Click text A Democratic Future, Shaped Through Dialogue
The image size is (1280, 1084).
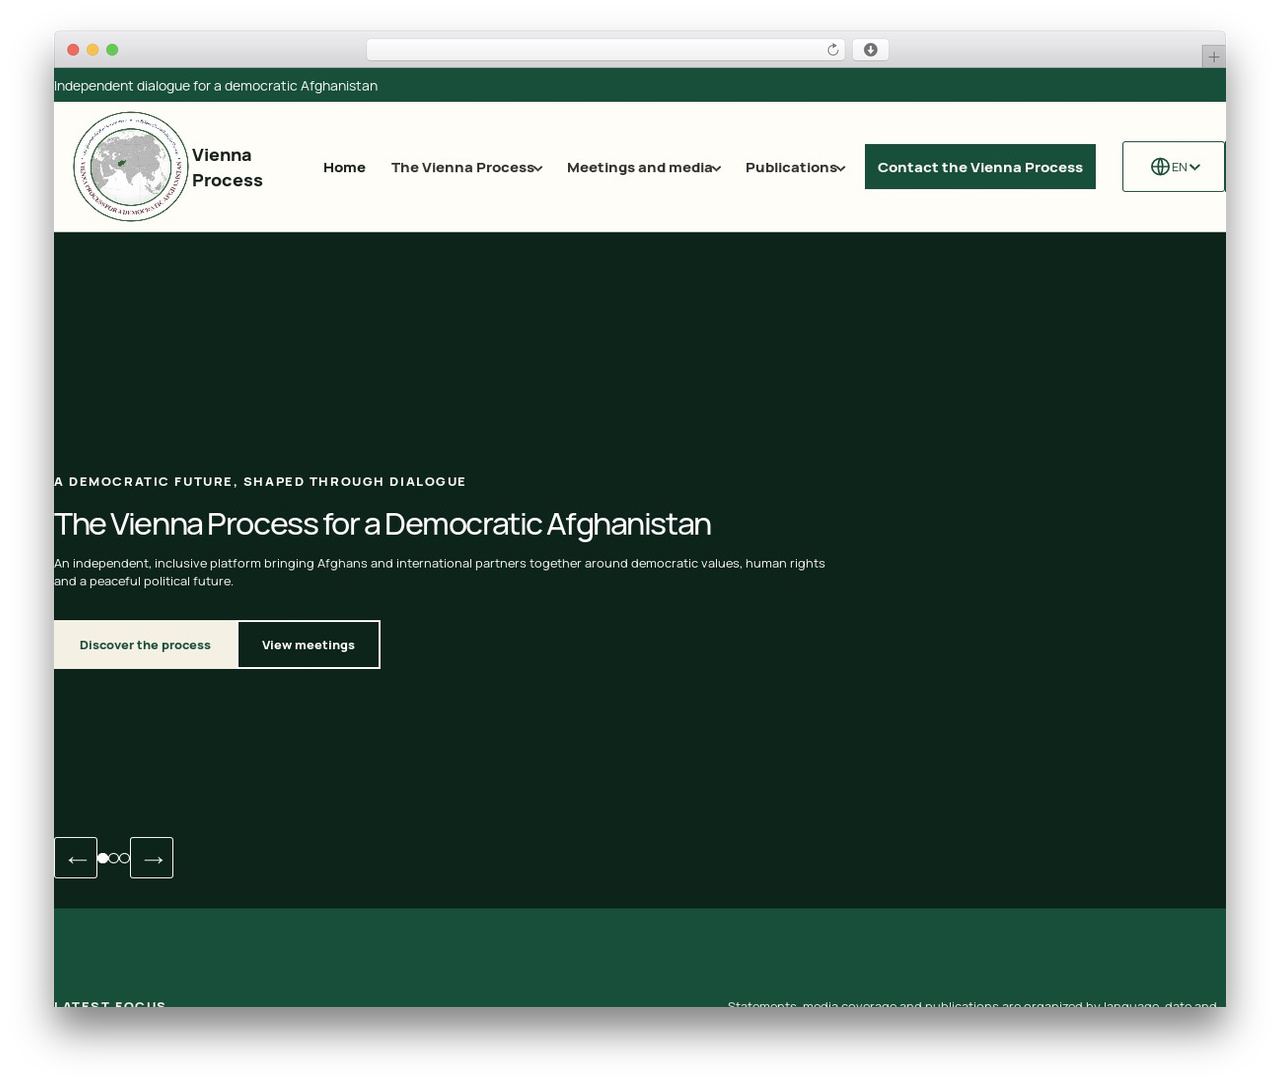click(260, 482)
